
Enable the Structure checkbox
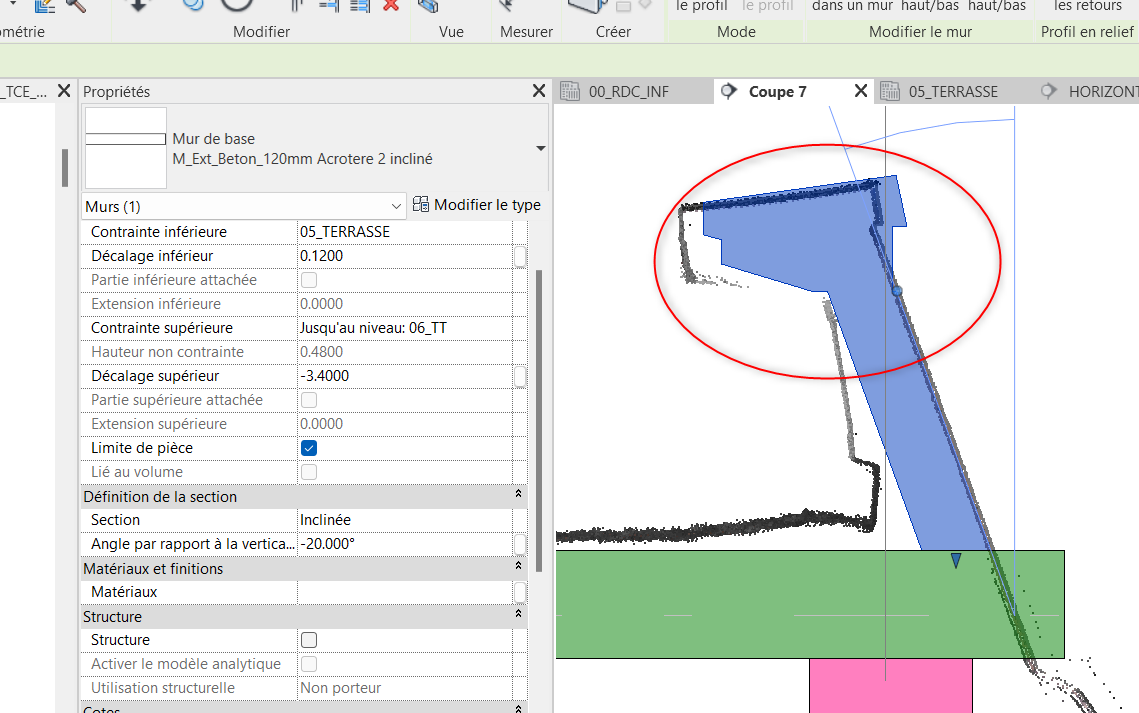309,640
